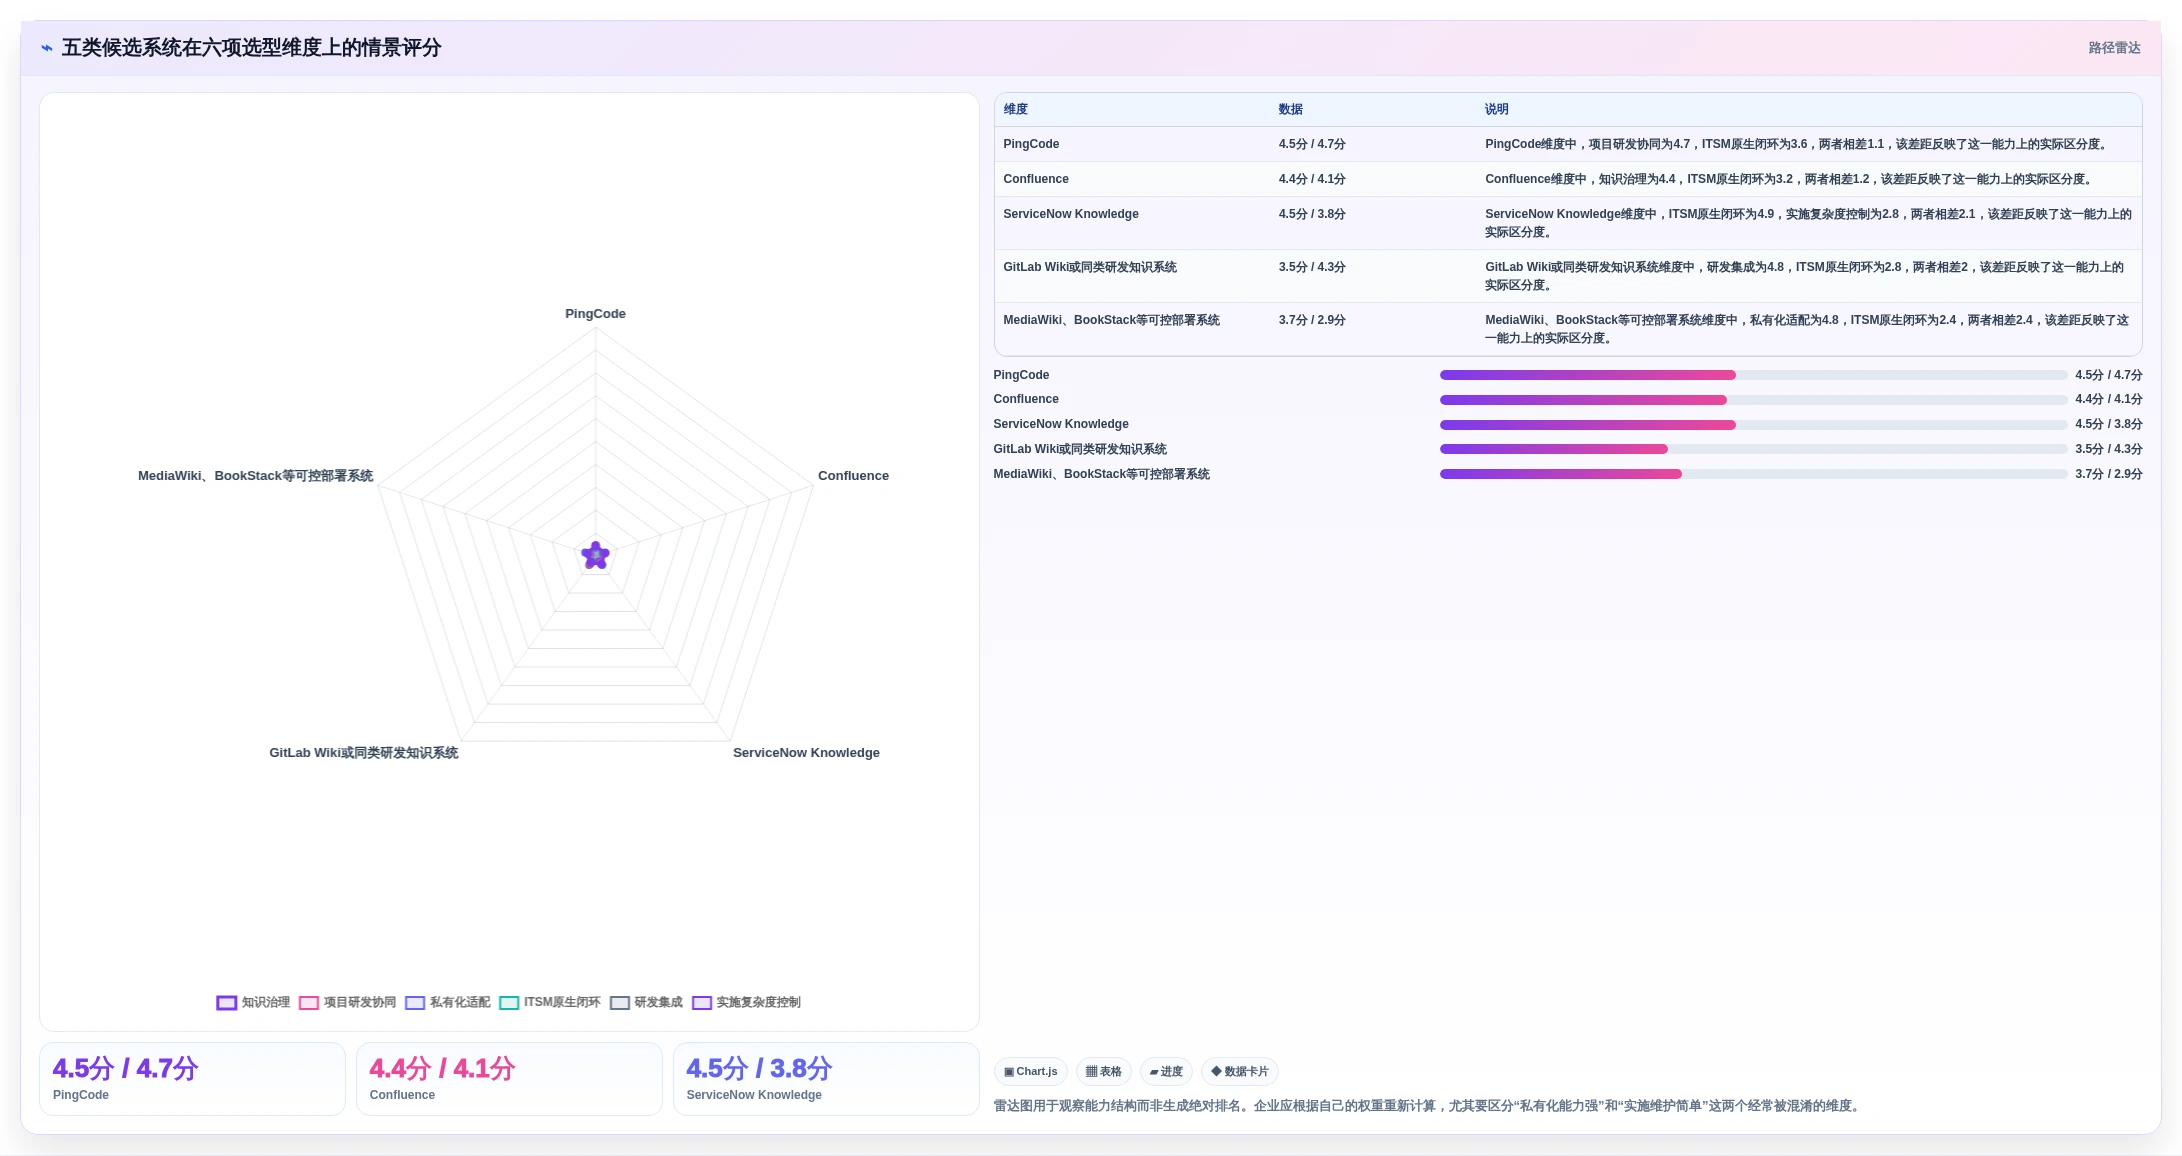Select the Confluence table row name
Viewport: 2182px width, 1156px height.
(x=1036, y=179)
